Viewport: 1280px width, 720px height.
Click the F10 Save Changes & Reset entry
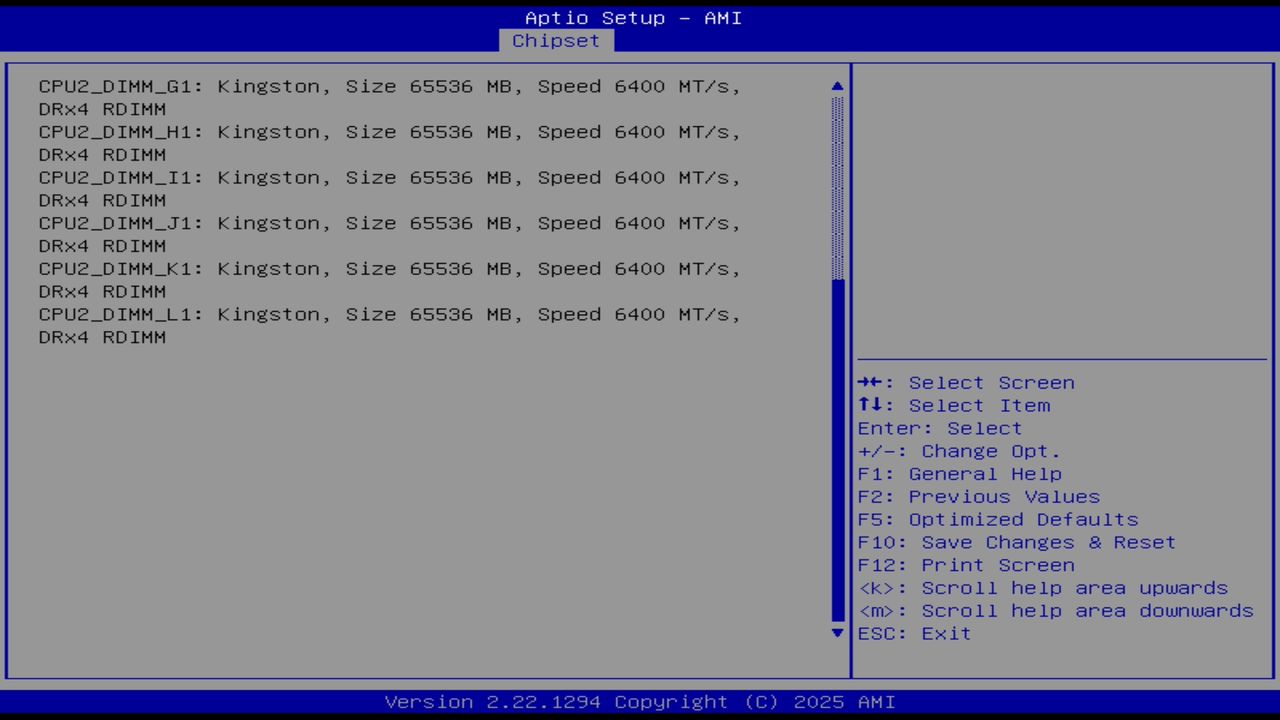pos(1016,541)
